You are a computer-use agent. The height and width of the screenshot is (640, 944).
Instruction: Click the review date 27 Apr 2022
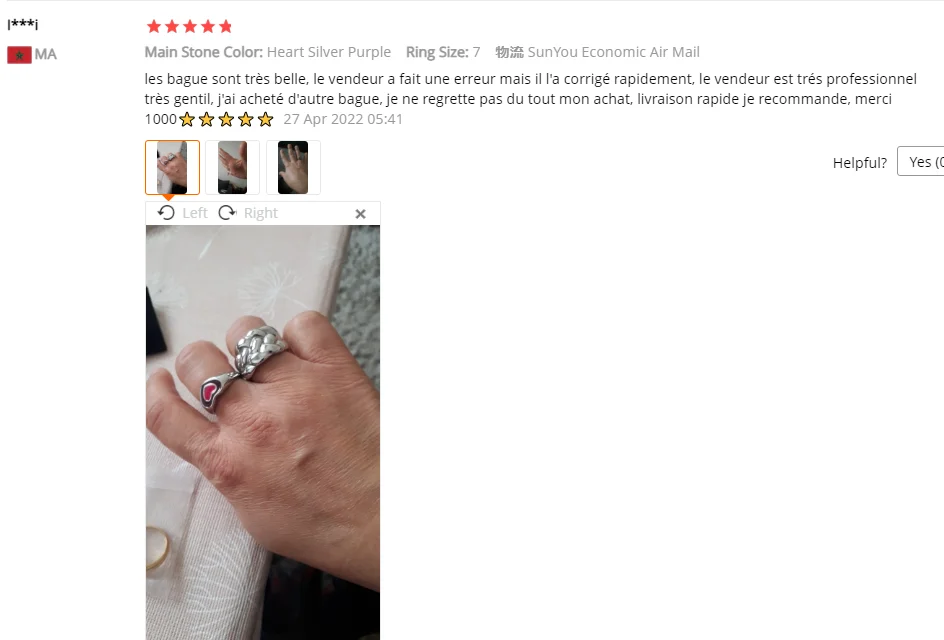[x=343, y=119]
